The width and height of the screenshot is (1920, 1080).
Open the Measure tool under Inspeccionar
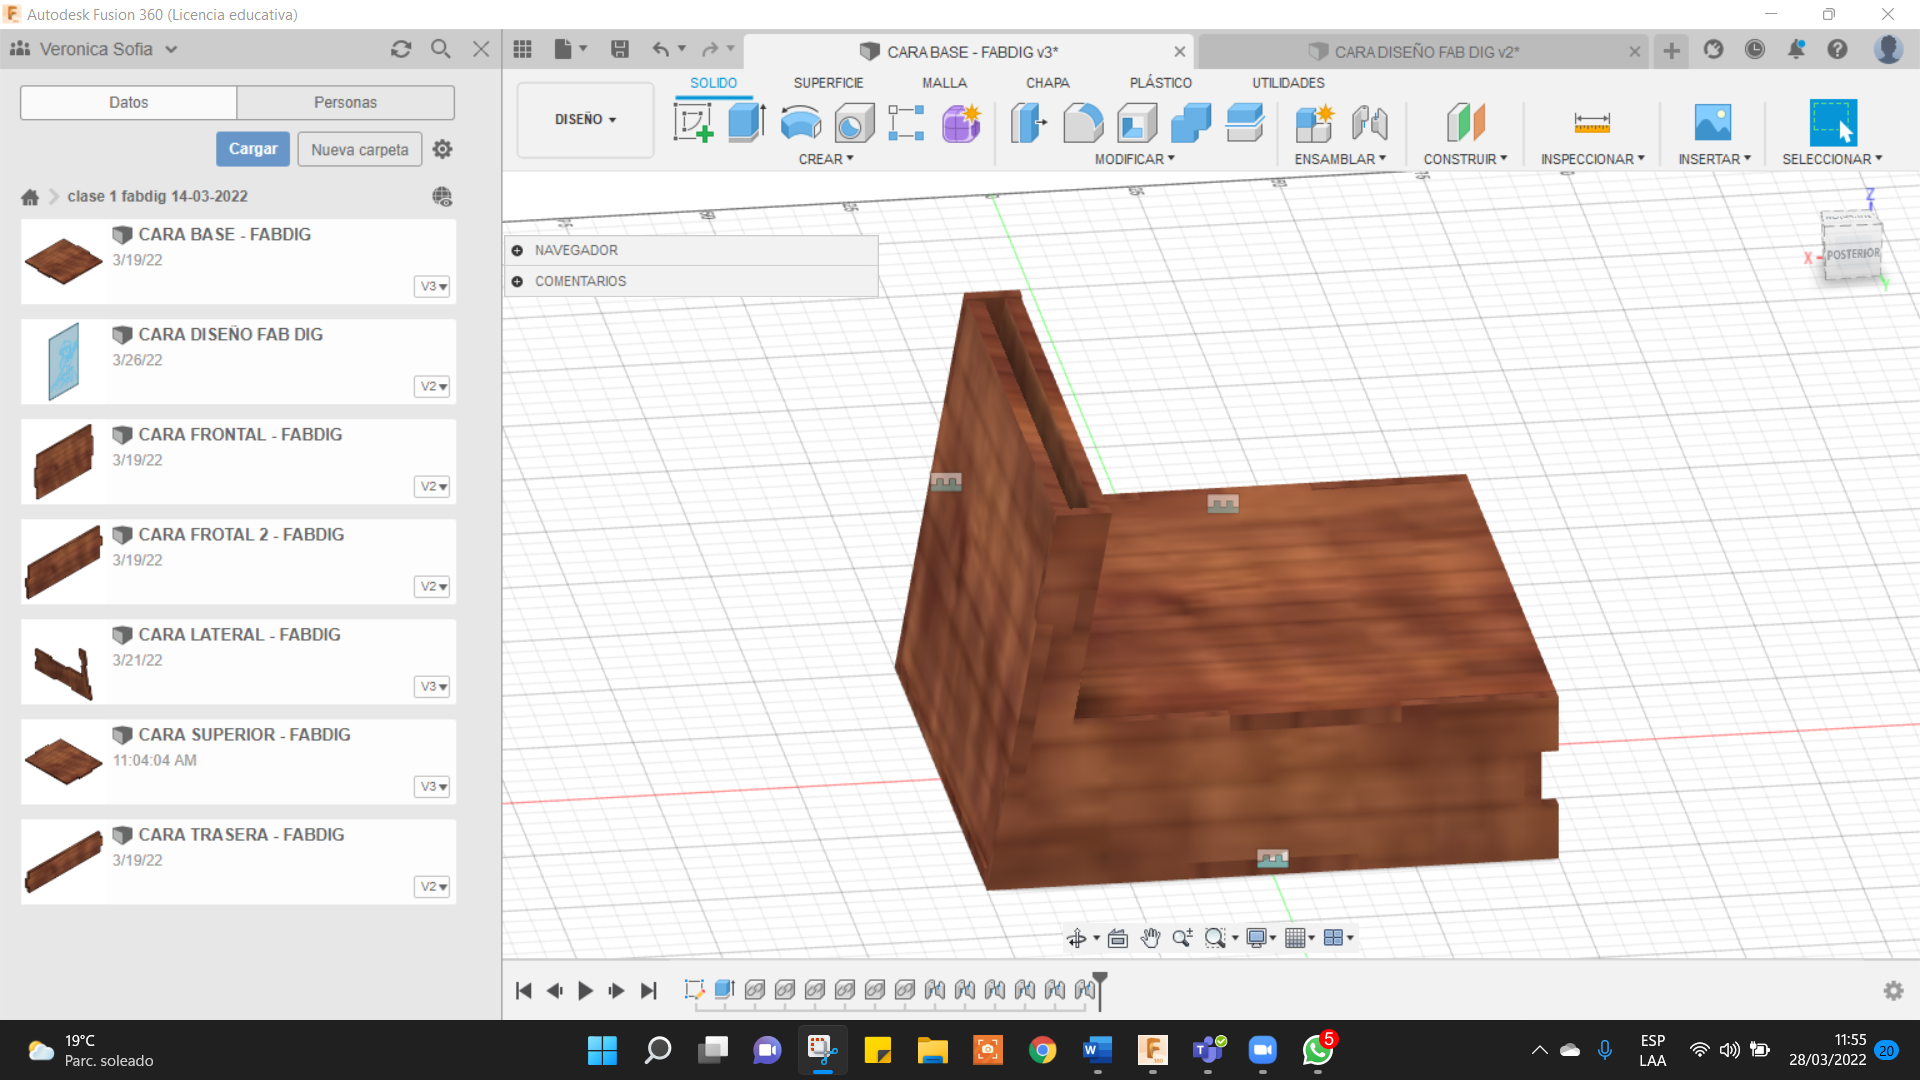tap(1591, 123)
